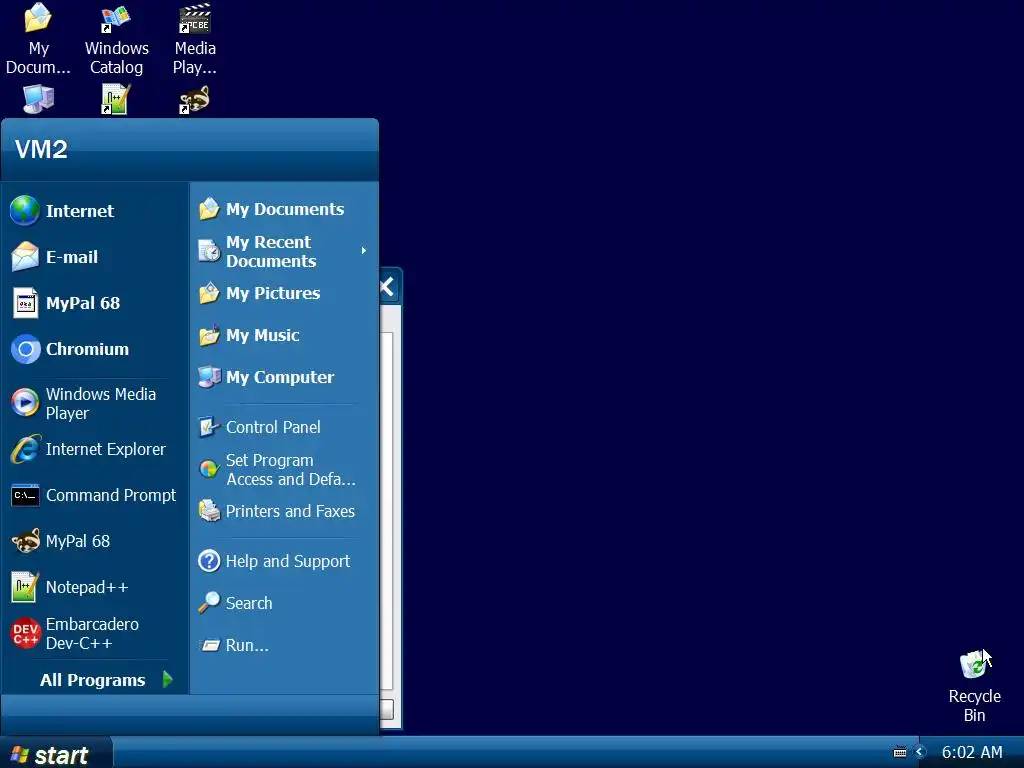Open Control Panel
This screenshot has height=768, width=1024.
tap(284, 427)
